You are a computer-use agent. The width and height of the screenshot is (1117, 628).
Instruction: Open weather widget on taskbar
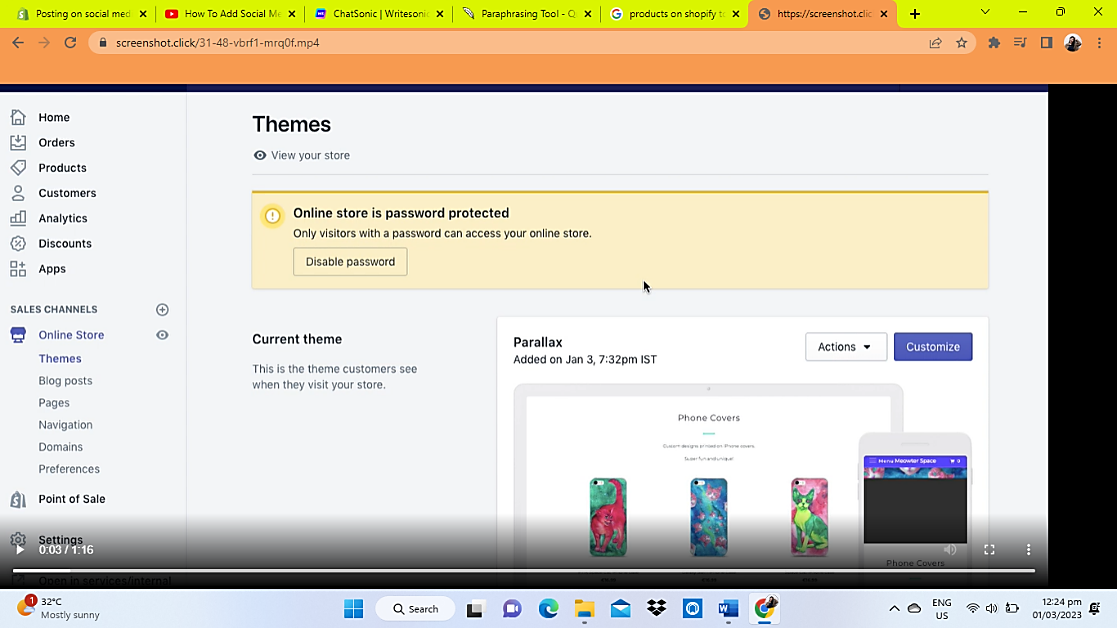click(x=58, y=608)
